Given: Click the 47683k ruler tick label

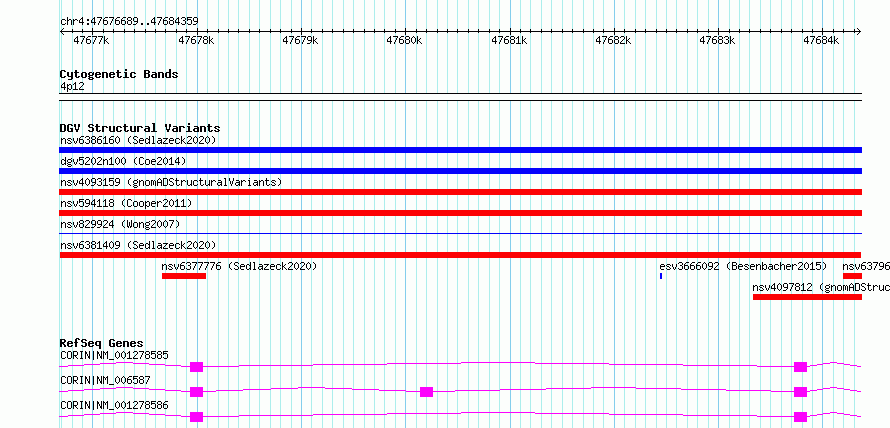Looking at the screenshot, I should click(x=717, y=40).
